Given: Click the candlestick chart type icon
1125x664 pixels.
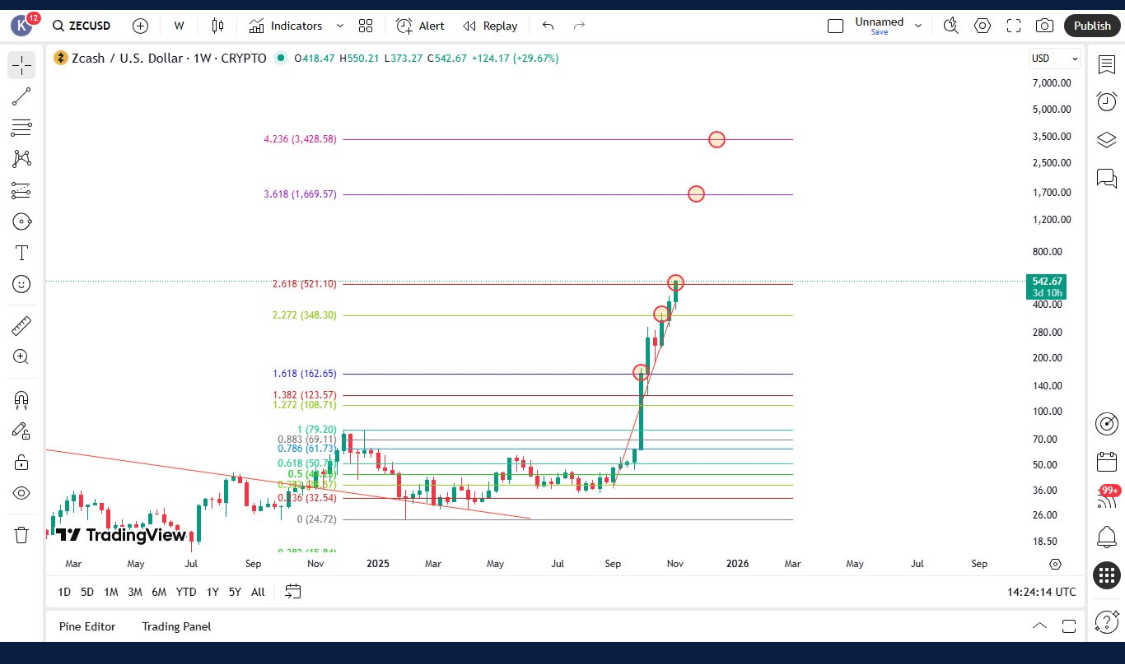Looking at the screenshot, I should click(x=217, y=26).
